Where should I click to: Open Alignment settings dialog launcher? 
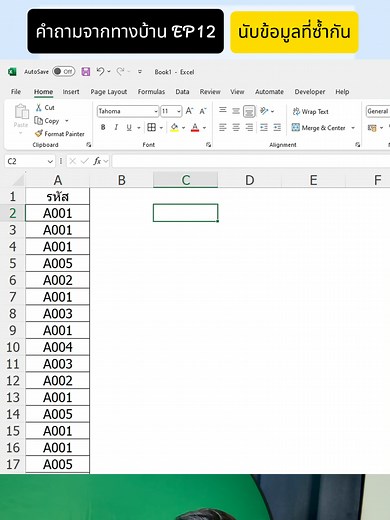(x=357, y=145)
